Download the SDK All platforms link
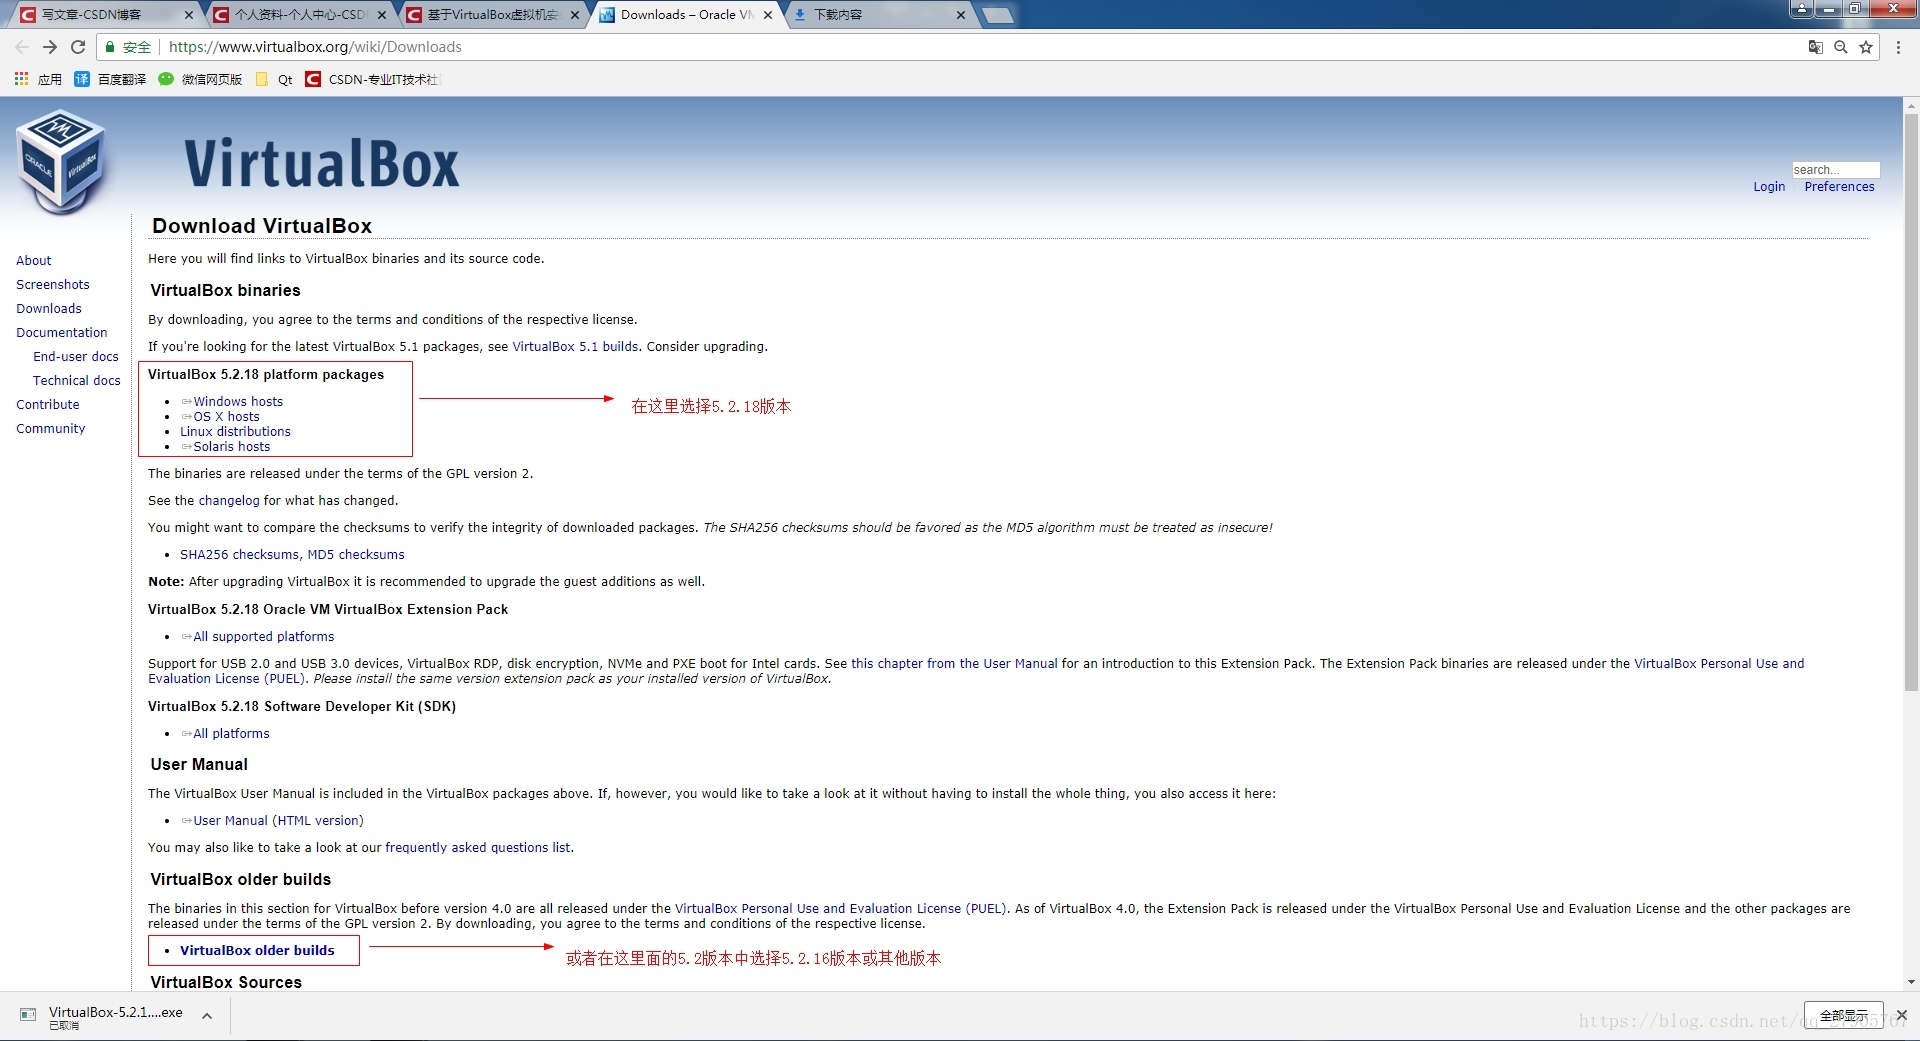 click(231, 734)
